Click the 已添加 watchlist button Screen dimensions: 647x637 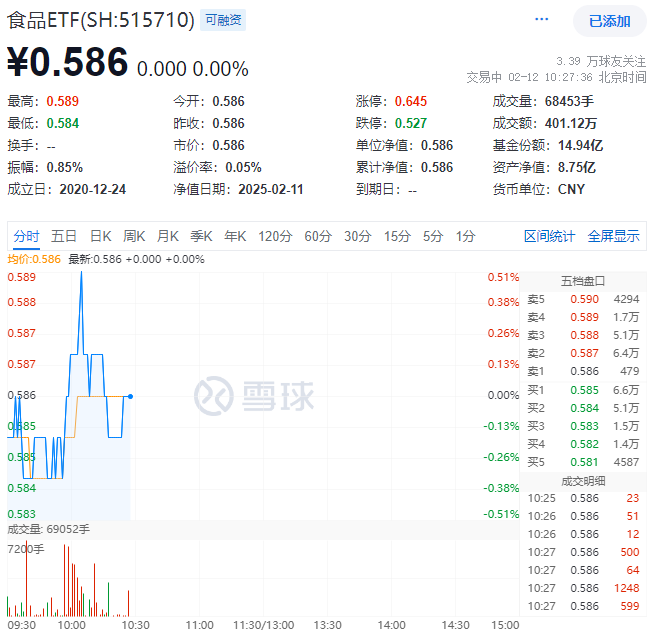coord(609,21)
